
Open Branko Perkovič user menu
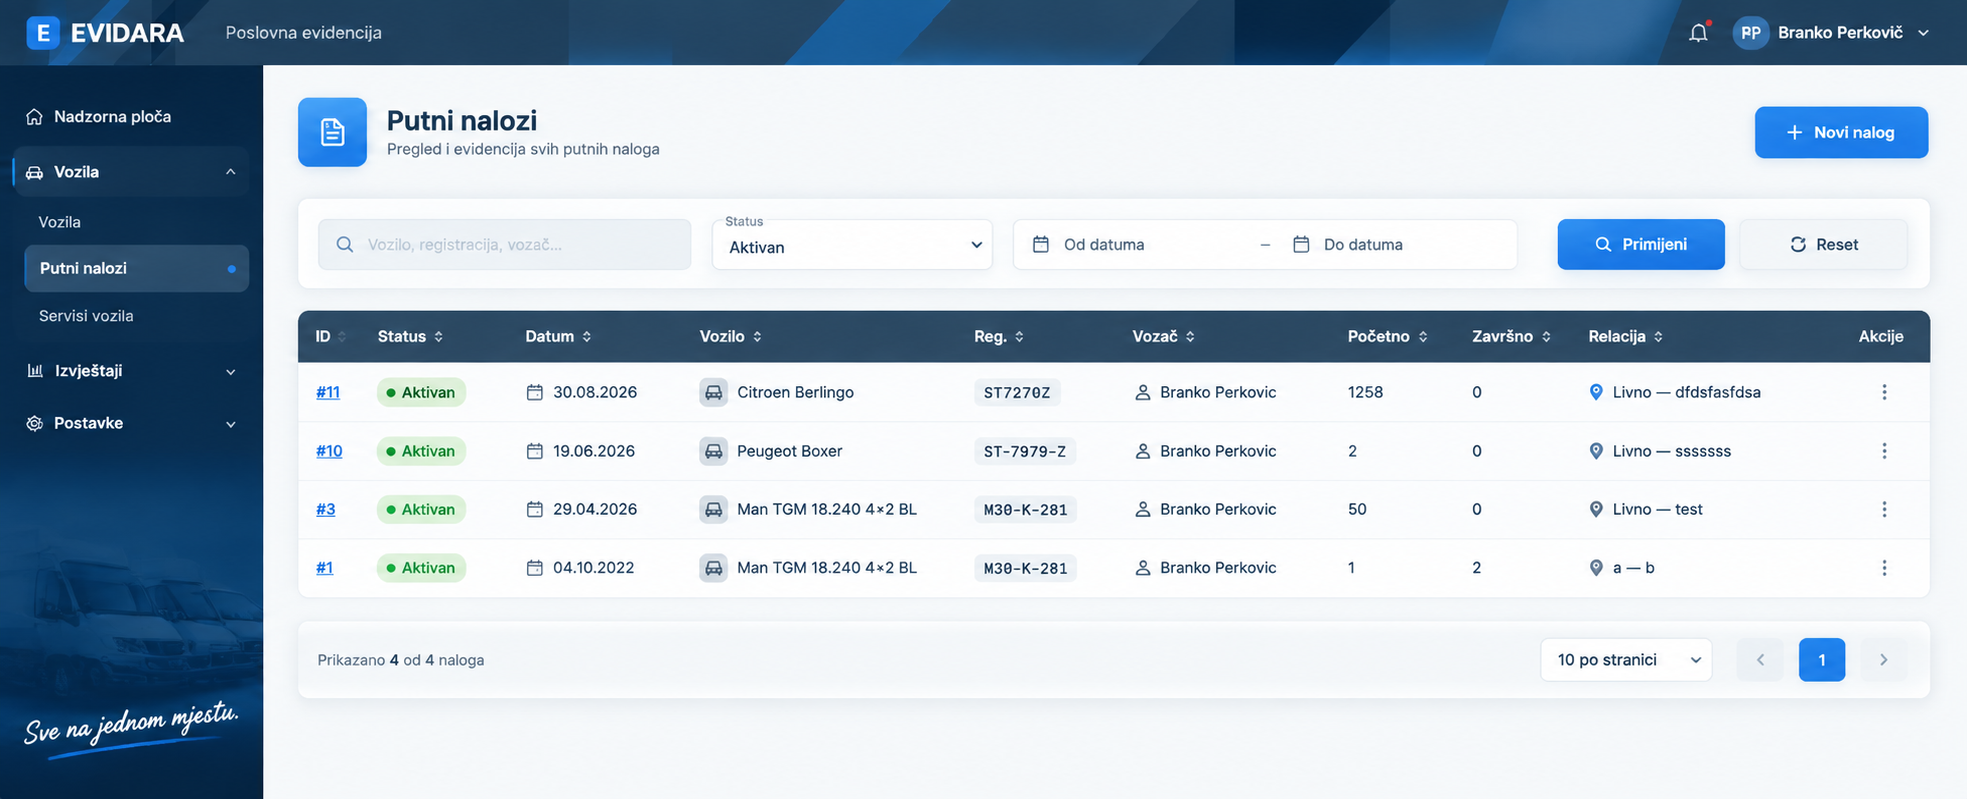click(x=1832, y=33)
